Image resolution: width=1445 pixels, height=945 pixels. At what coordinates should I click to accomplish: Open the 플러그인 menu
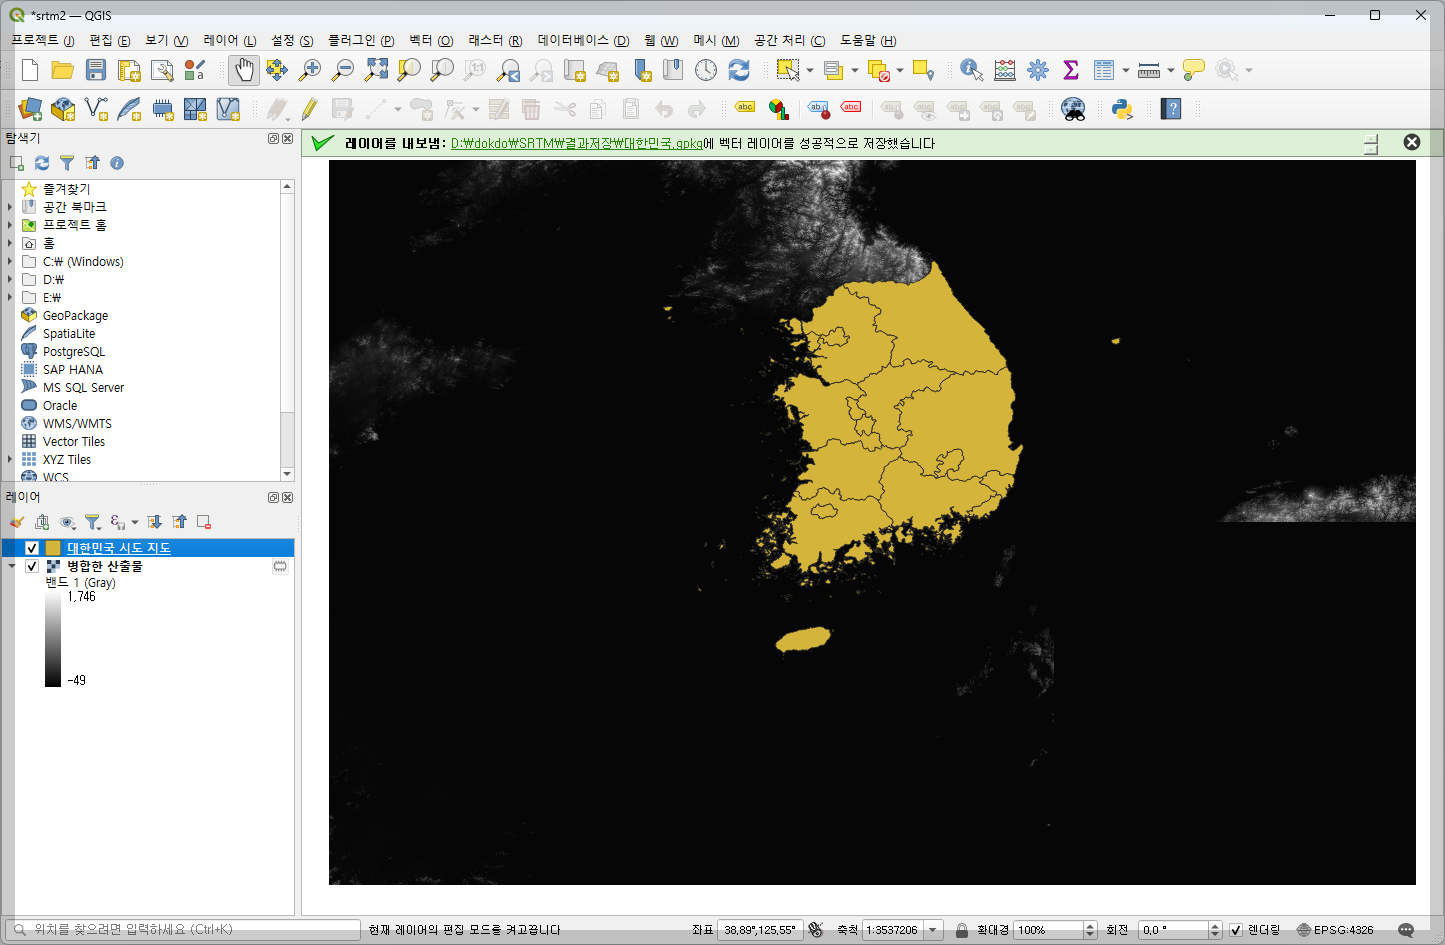[361, 40]
